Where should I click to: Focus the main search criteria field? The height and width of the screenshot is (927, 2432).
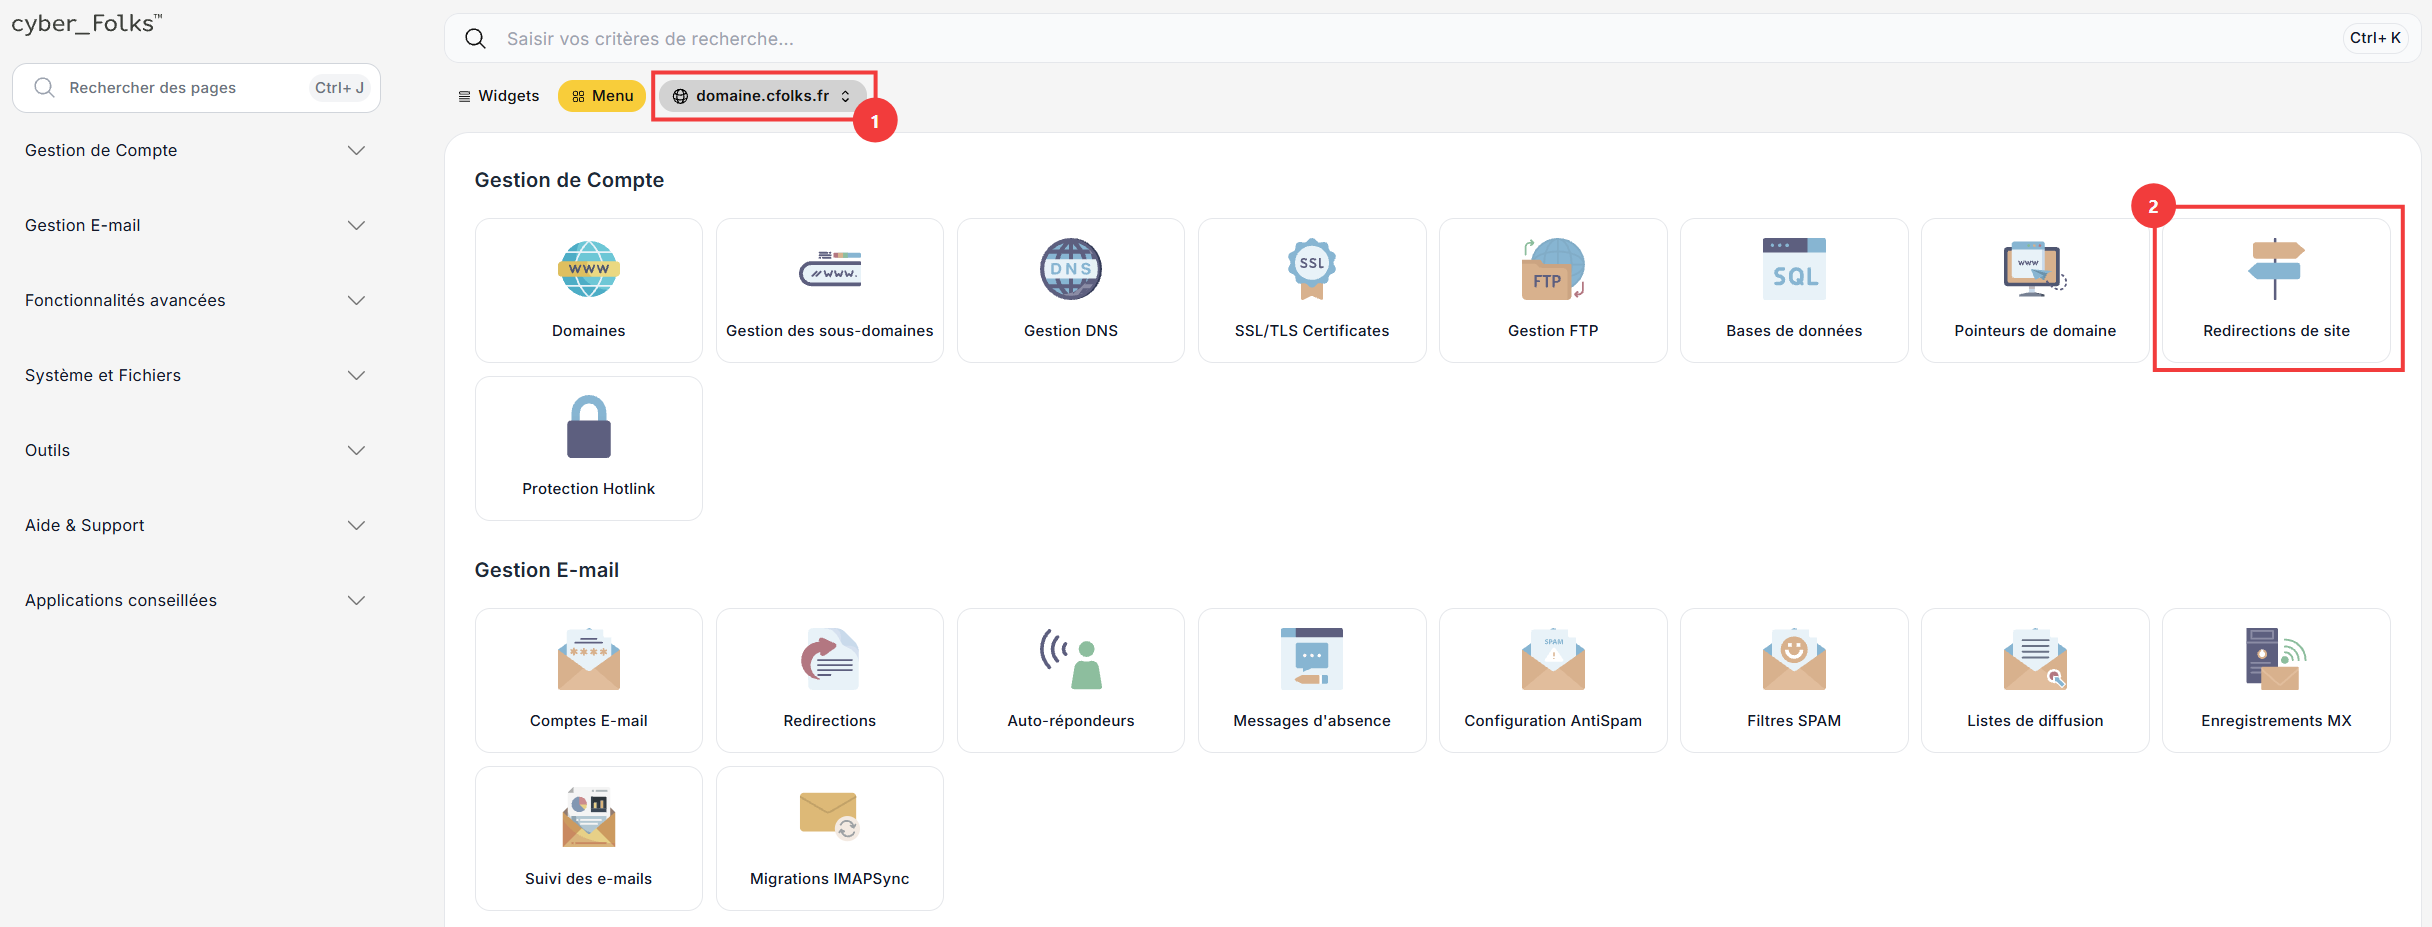coord(1431,38)
